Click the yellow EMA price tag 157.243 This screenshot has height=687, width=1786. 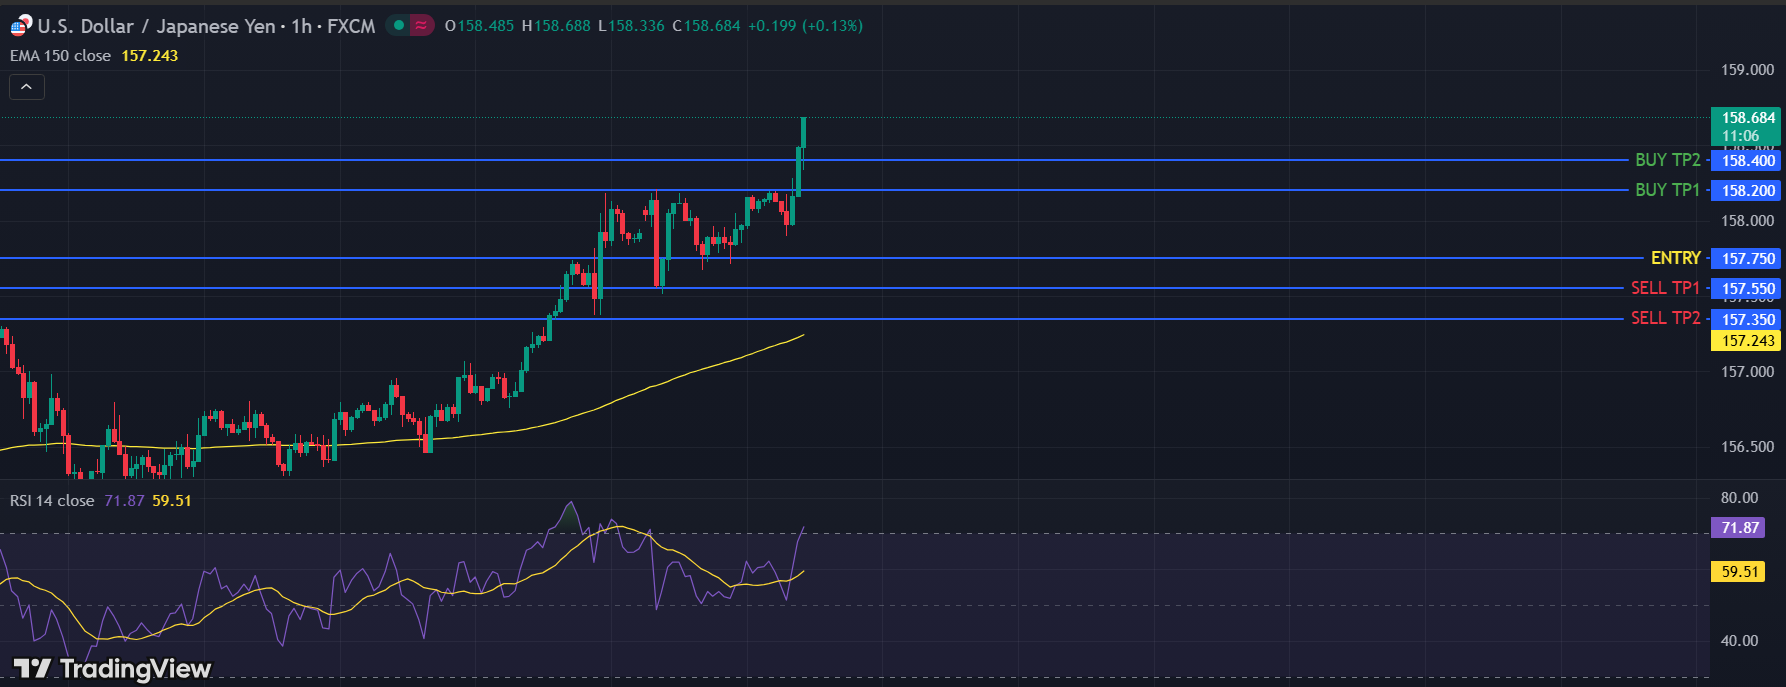tap(1747, 341)
